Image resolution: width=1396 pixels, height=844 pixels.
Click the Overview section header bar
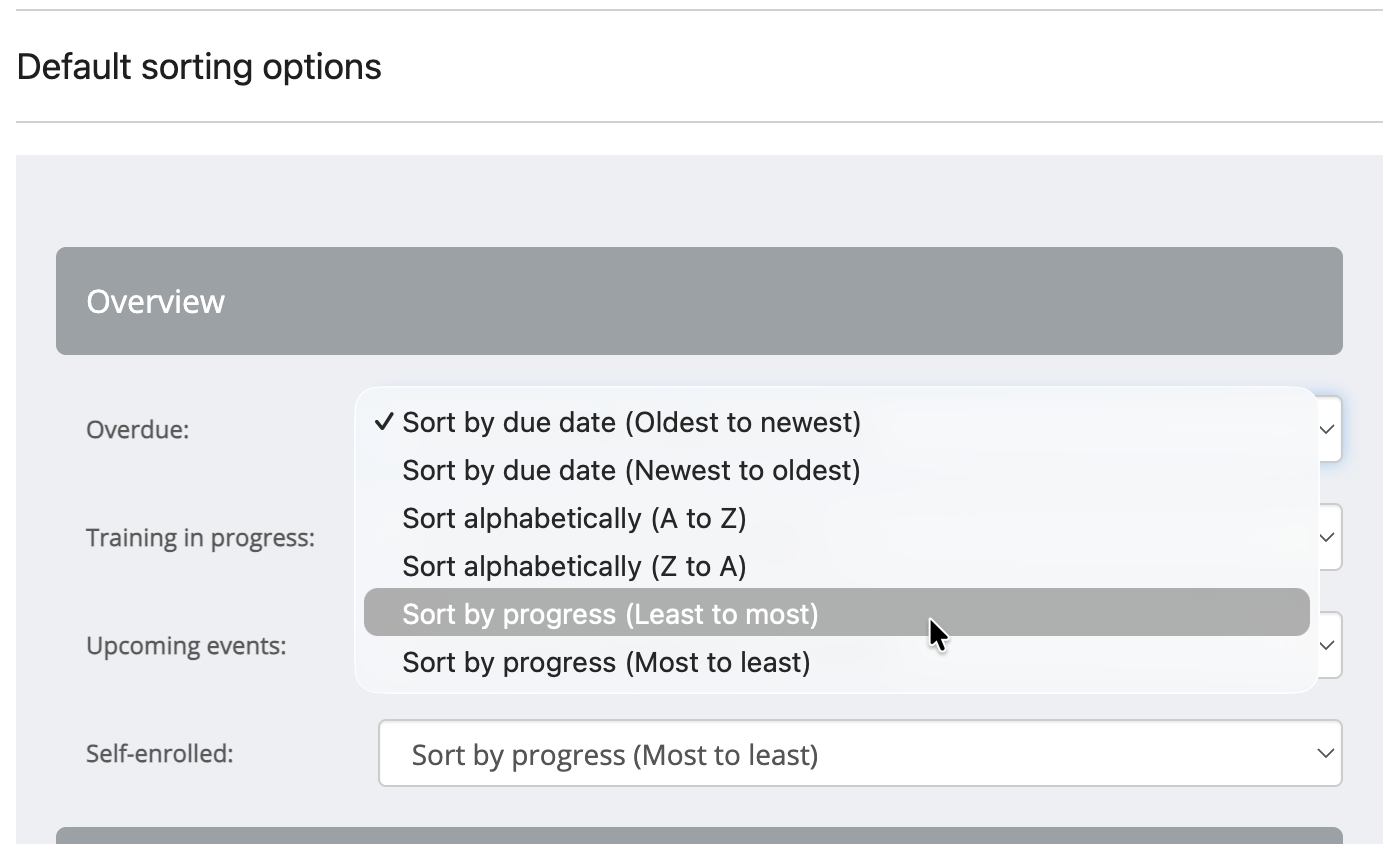click(698, 301)
